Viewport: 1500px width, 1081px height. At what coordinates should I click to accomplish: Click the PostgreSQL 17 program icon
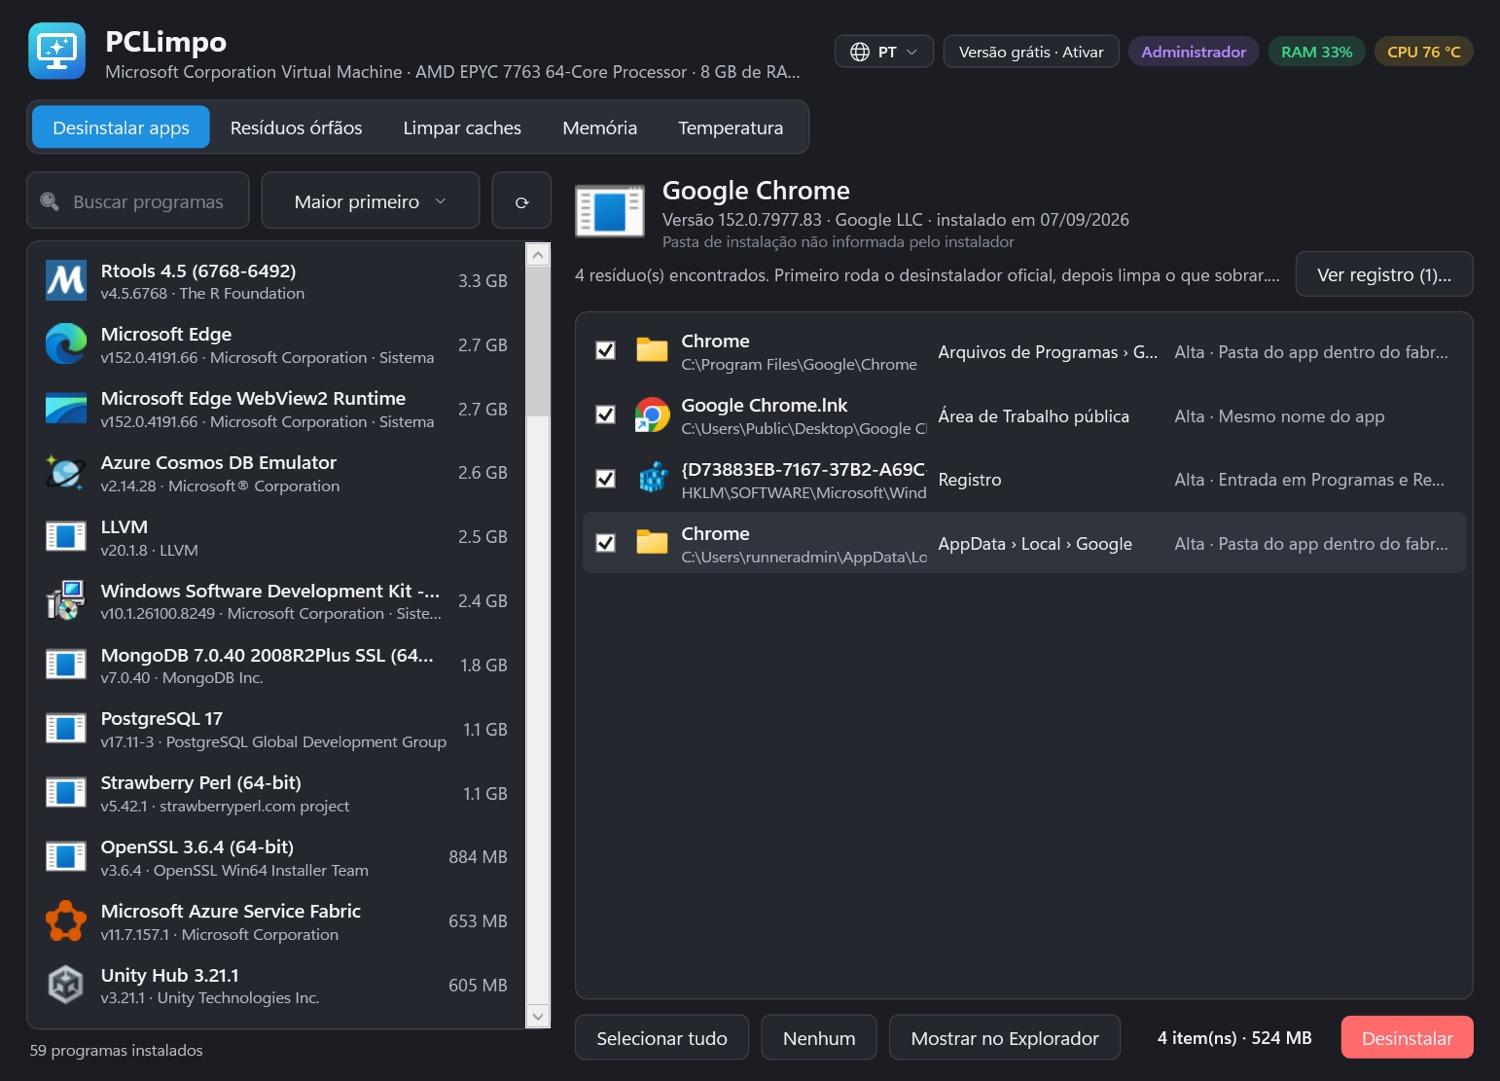[x=66, y=729]
